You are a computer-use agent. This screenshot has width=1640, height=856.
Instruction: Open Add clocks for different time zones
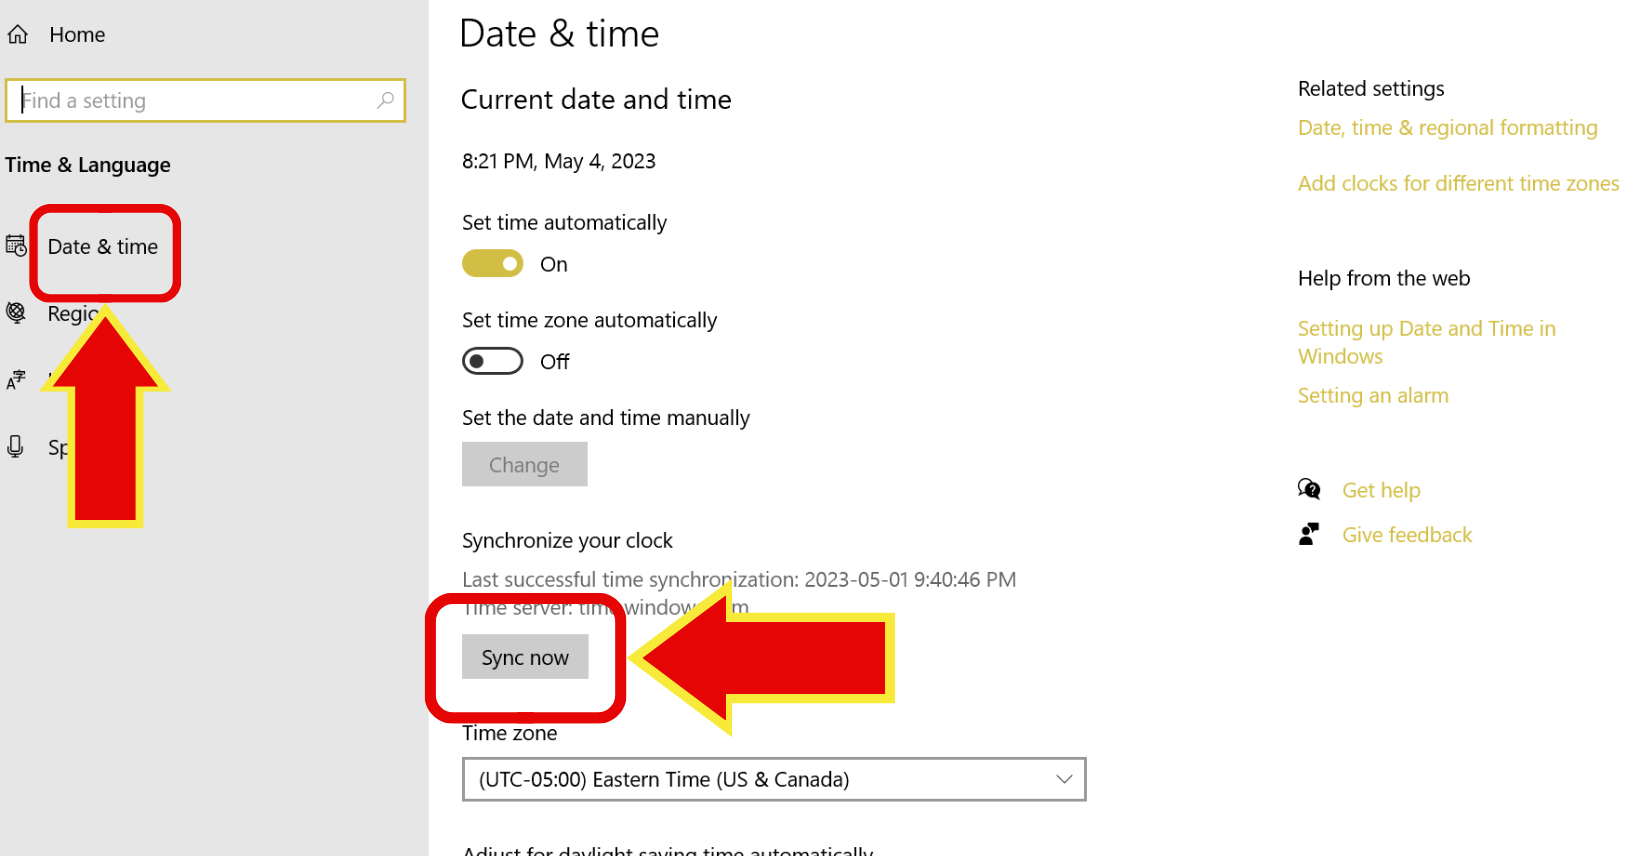tap(1458, 183)
